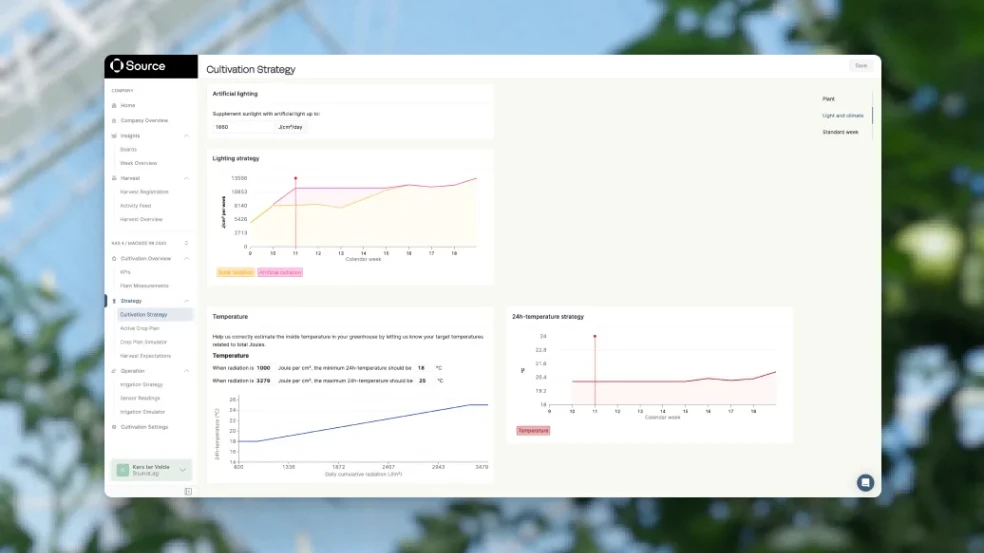Switch to the Standard week section
The width and height of the screenshot is (984, 553).
(x=840, y=132)
